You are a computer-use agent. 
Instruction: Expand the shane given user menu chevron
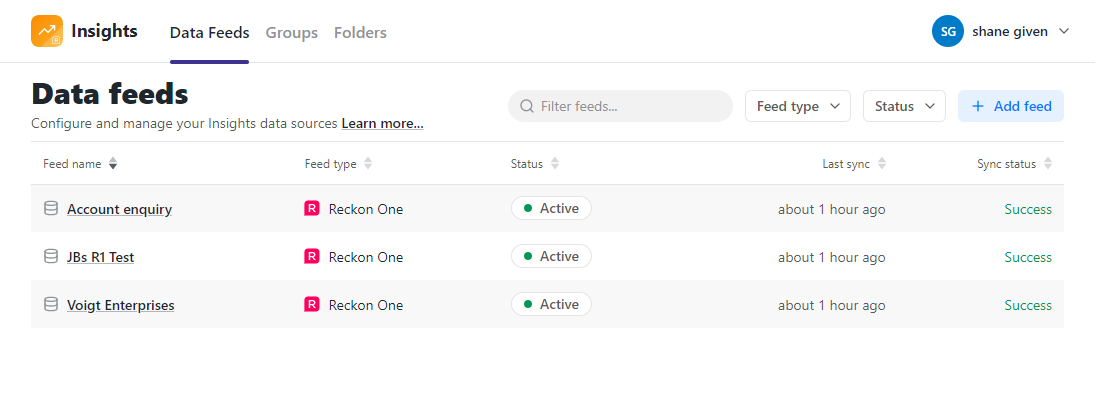pyautogui.click(x=1064, y=31)
